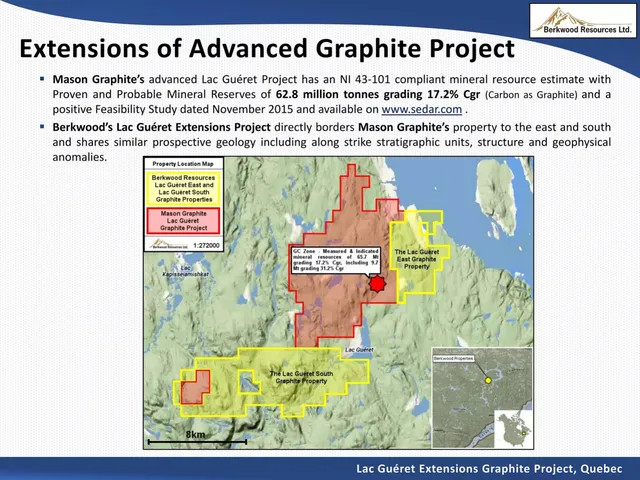640x480 pixels.
Task: Click the GC Zone resource callout box
Action: coord(336,260)
